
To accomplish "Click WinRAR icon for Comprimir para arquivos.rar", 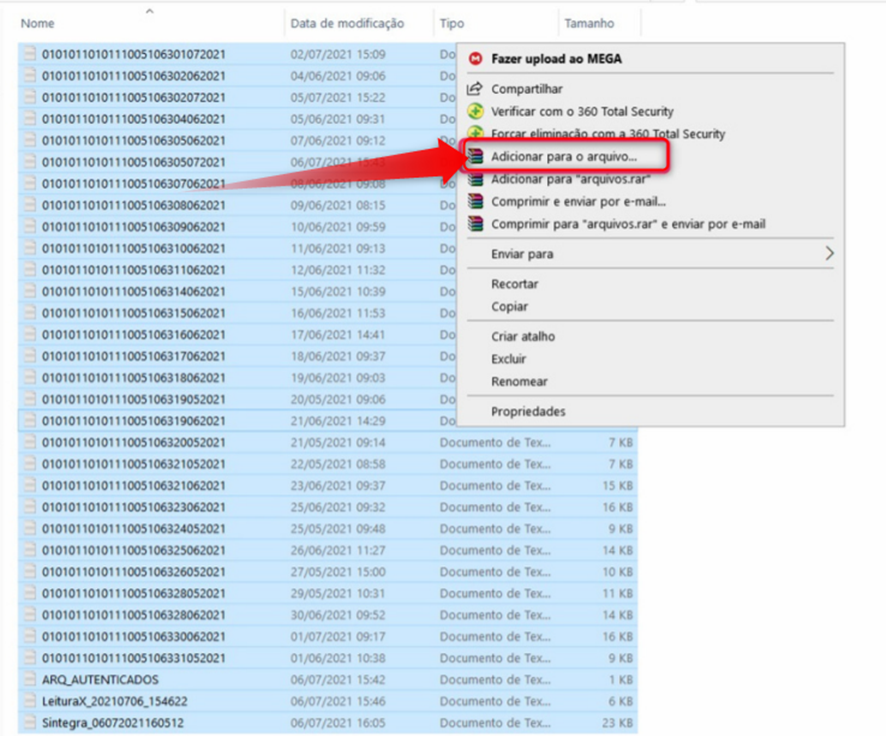I will click(x=476, y=224).
